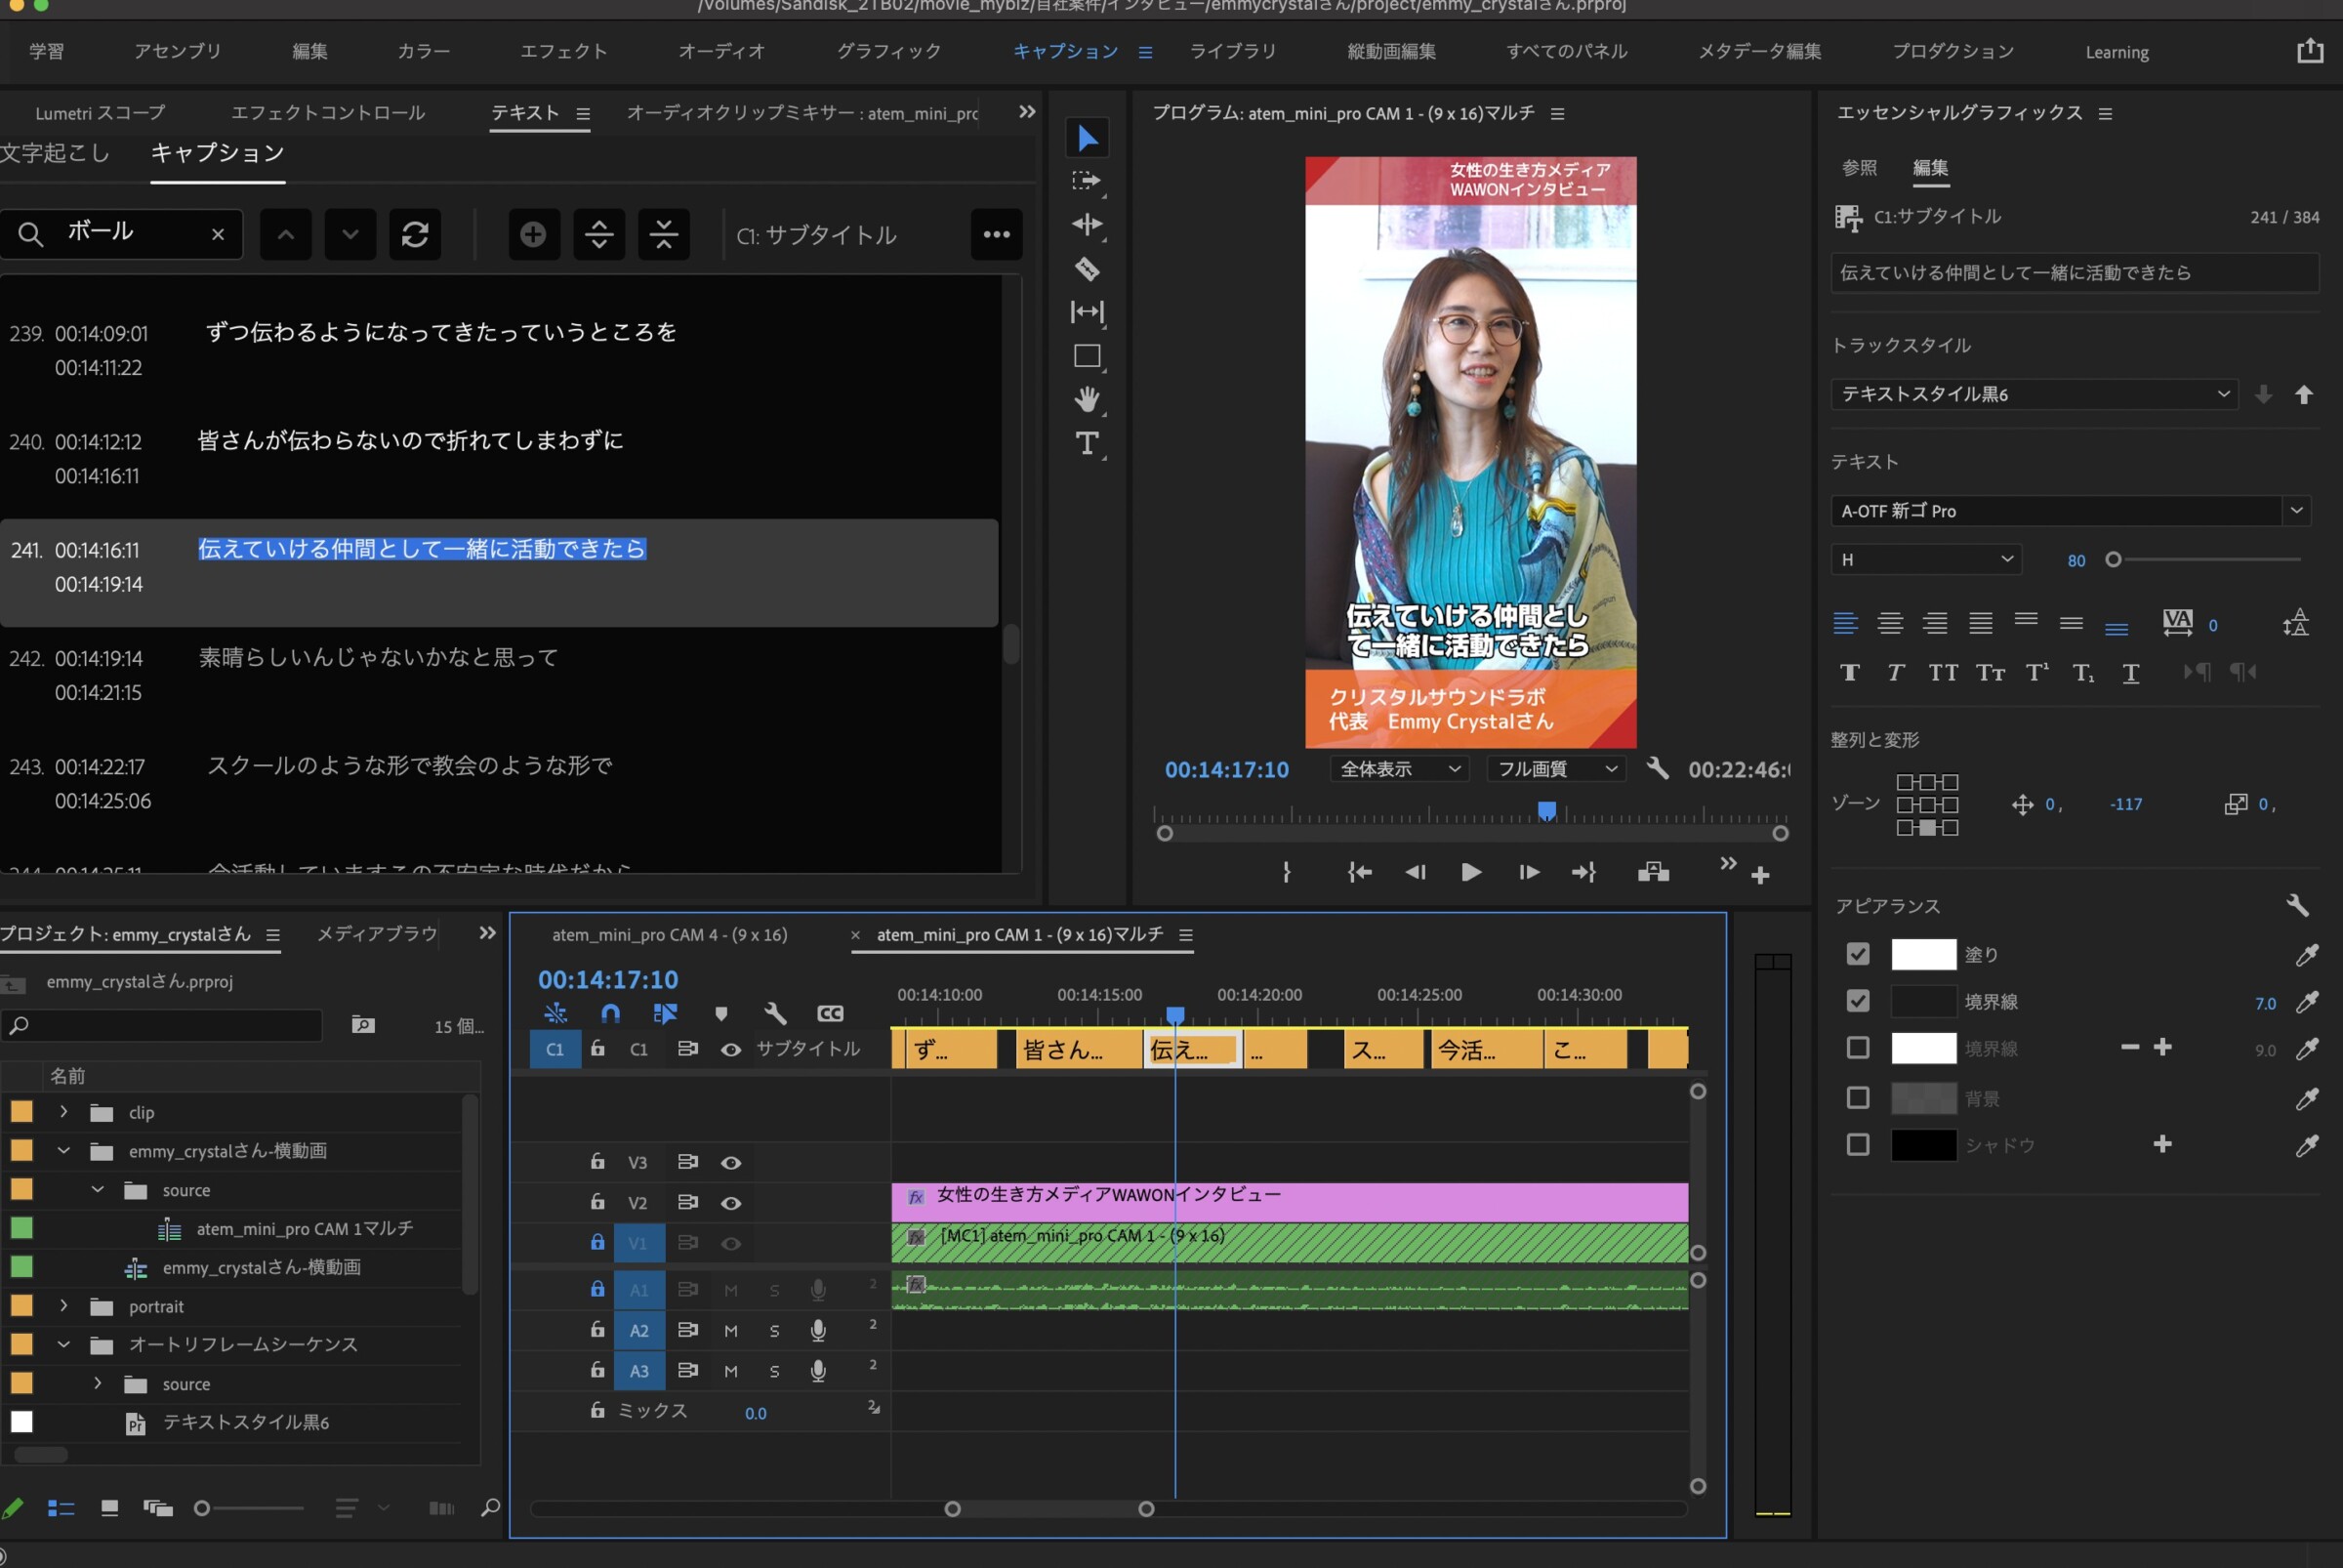Enable the 背景 checkbox in appearance
Viewport: 2343px width, 1568px height.
(x=1857, y=1098)
